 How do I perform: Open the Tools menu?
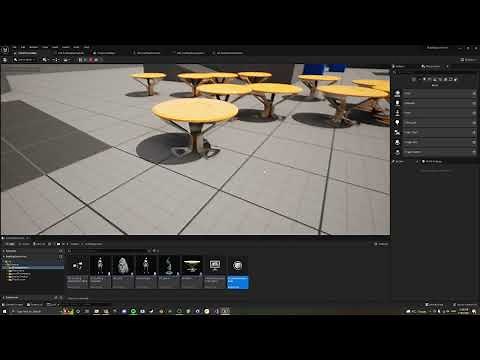(45, 47)
